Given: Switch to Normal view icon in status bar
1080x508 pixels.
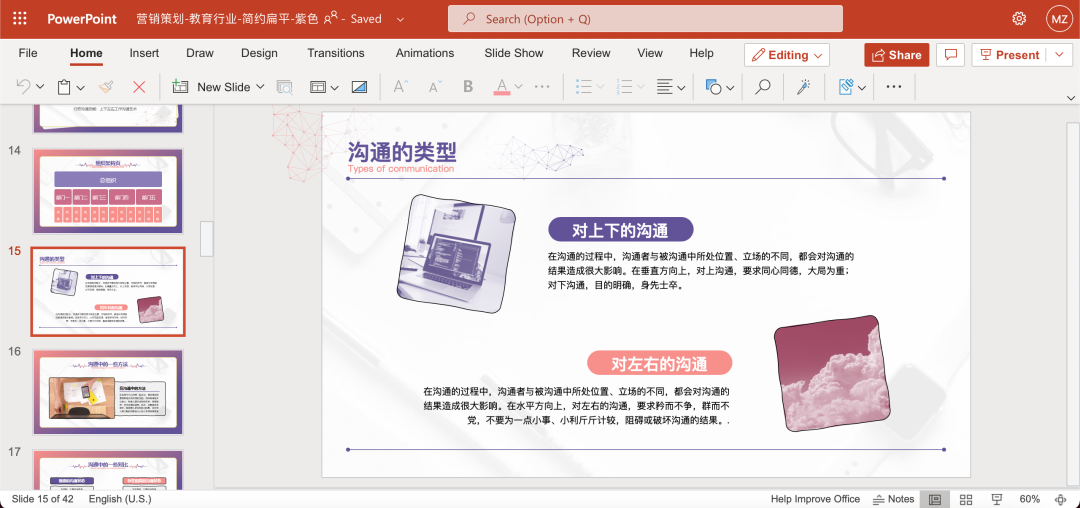Looking at the screenshot, I should (x=935, y=499).
